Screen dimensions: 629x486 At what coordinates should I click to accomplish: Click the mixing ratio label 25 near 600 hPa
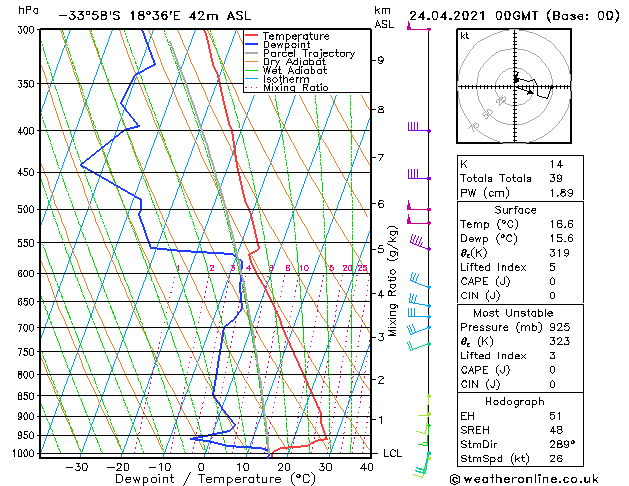[362, 268]
